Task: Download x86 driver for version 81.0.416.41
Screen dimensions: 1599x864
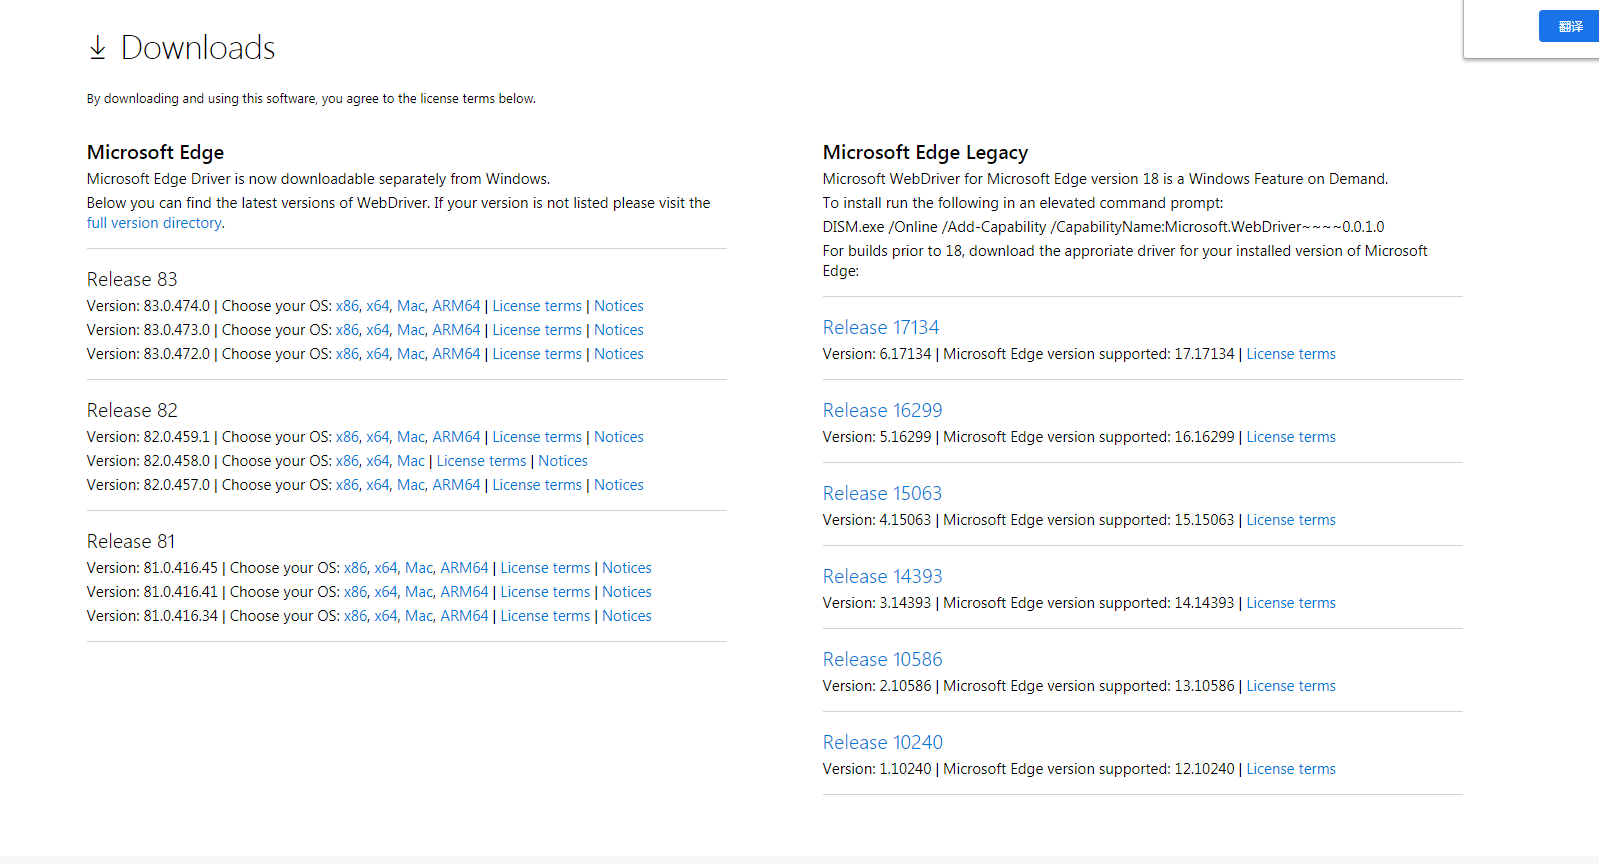Action: 355,592
